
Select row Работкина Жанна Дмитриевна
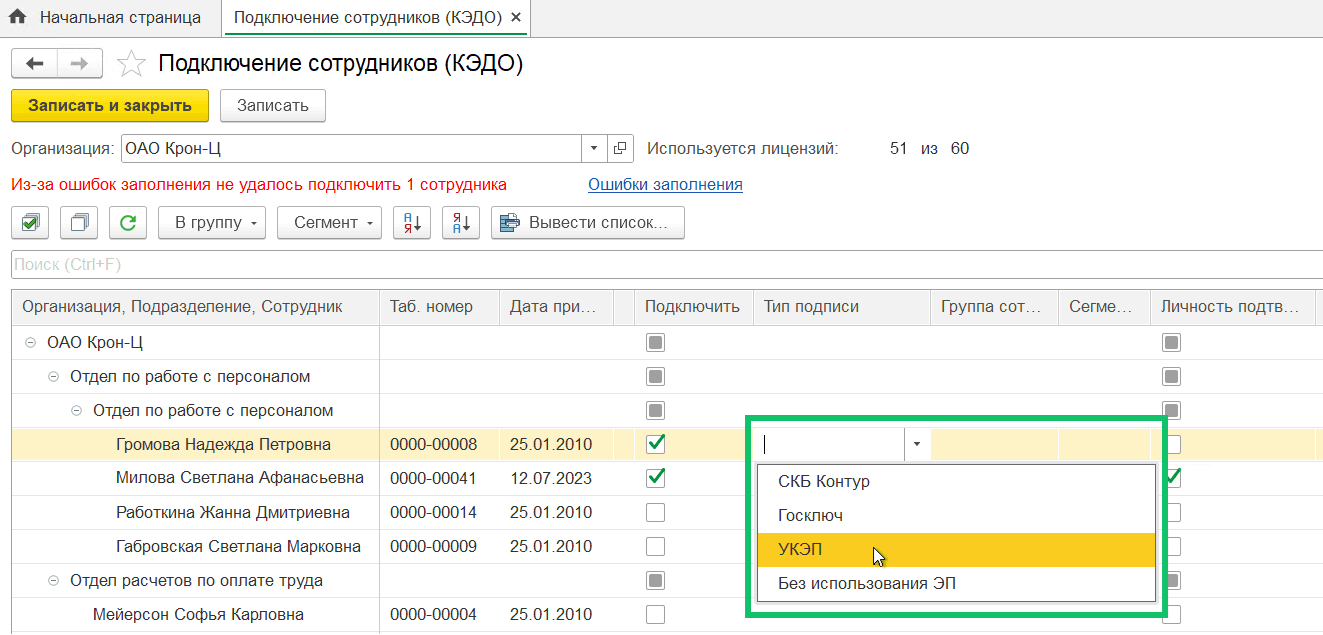[x=233, y=512]
